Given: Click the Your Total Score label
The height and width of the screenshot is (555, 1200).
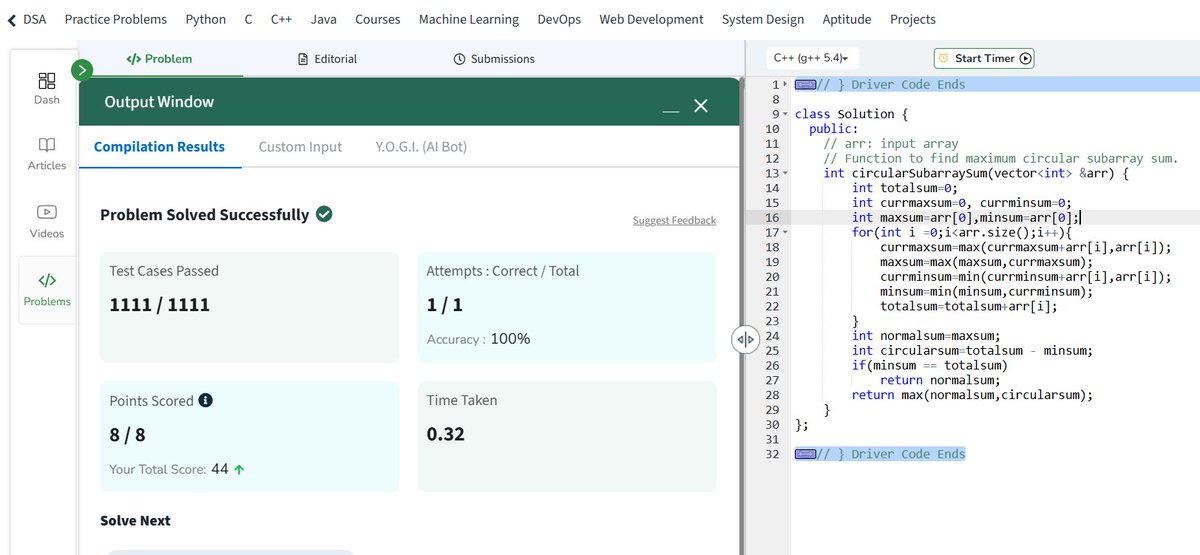Looking at the screenshot, I should coord(158,469).
